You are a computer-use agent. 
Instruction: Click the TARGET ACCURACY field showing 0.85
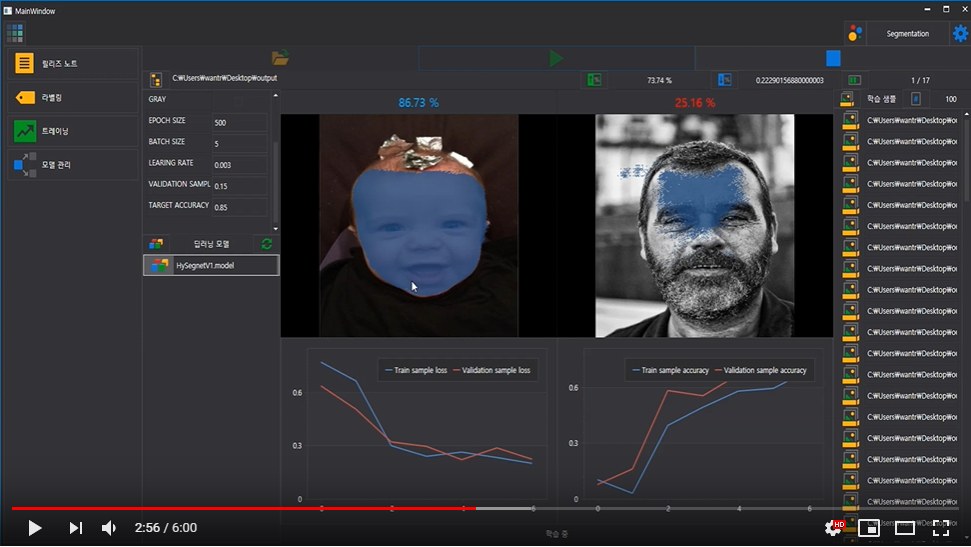[240, 206]
